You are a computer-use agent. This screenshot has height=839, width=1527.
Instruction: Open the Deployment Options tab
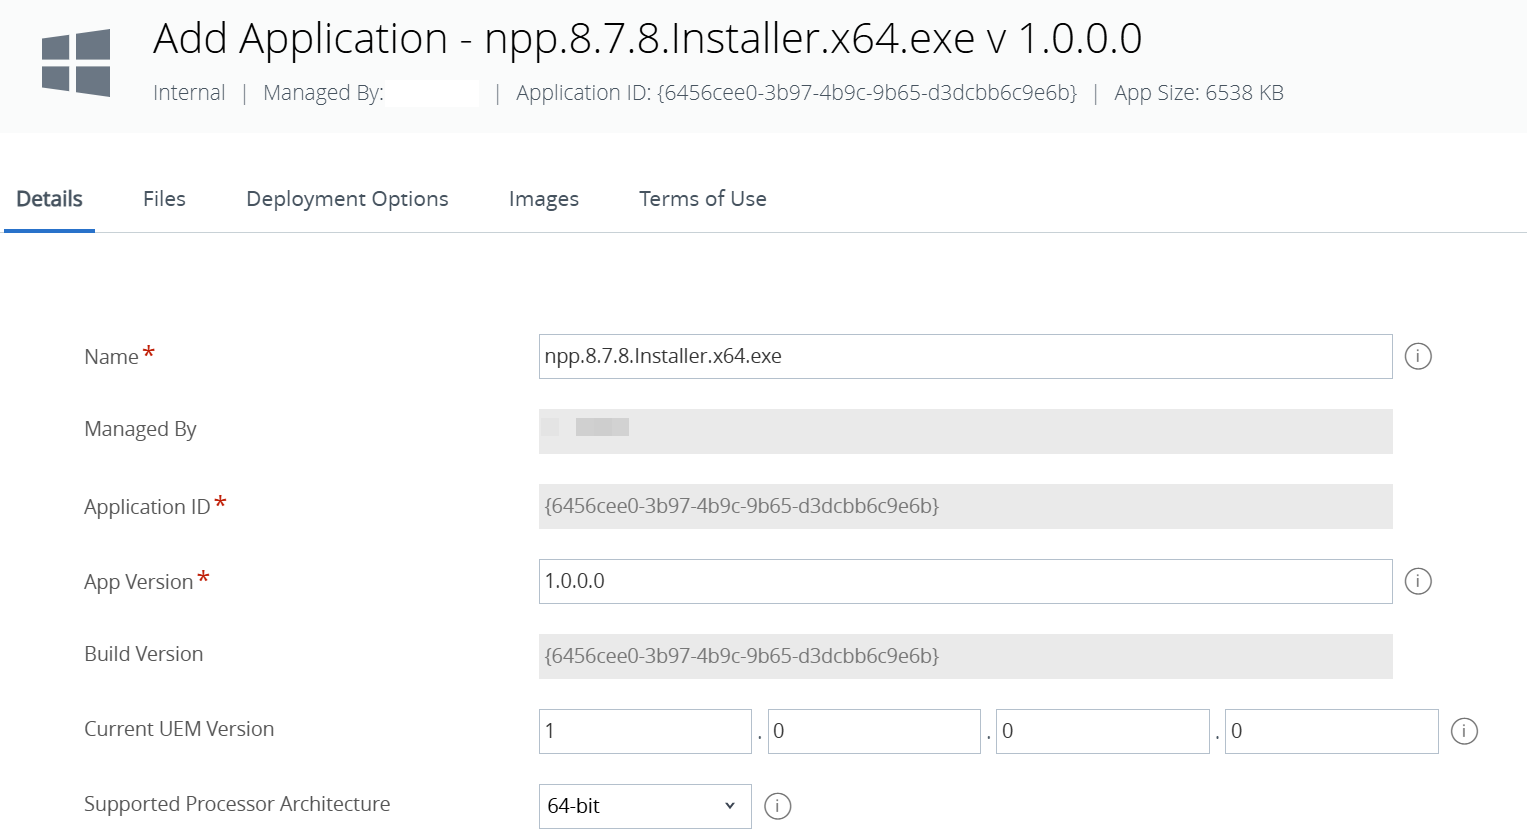pyautogui.click(x=347, y=199)
